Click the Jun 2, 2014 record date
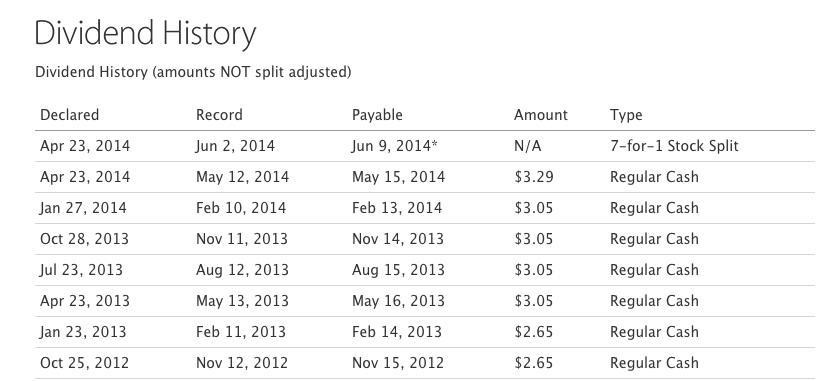833x381 pixels. tap(235, 146)
